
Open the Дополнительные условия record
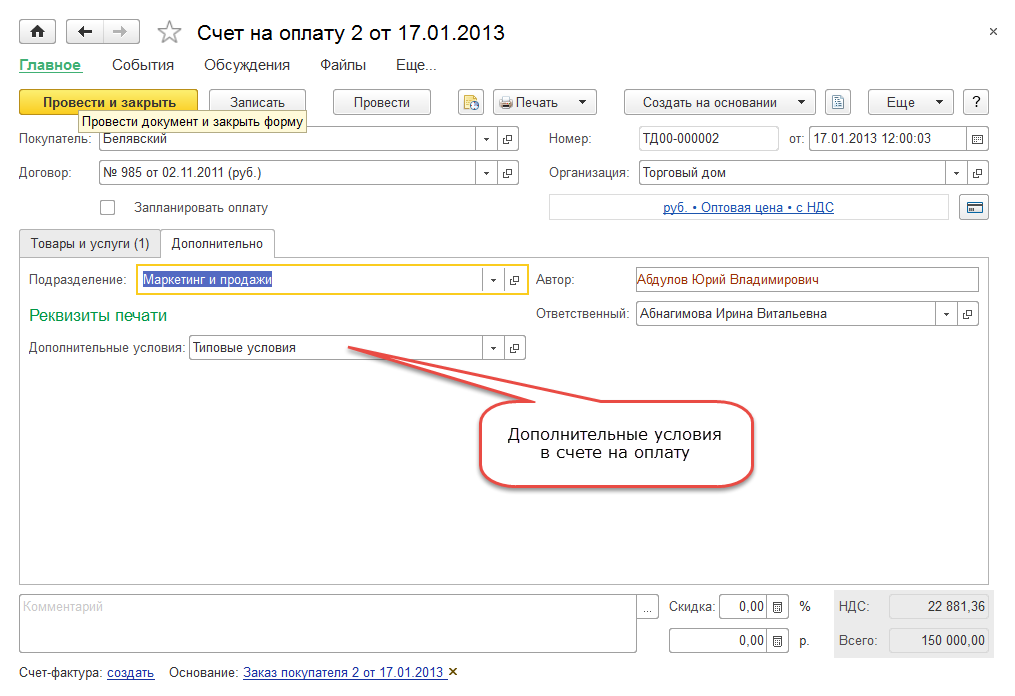pyautogui.click(x=515, y=348)
